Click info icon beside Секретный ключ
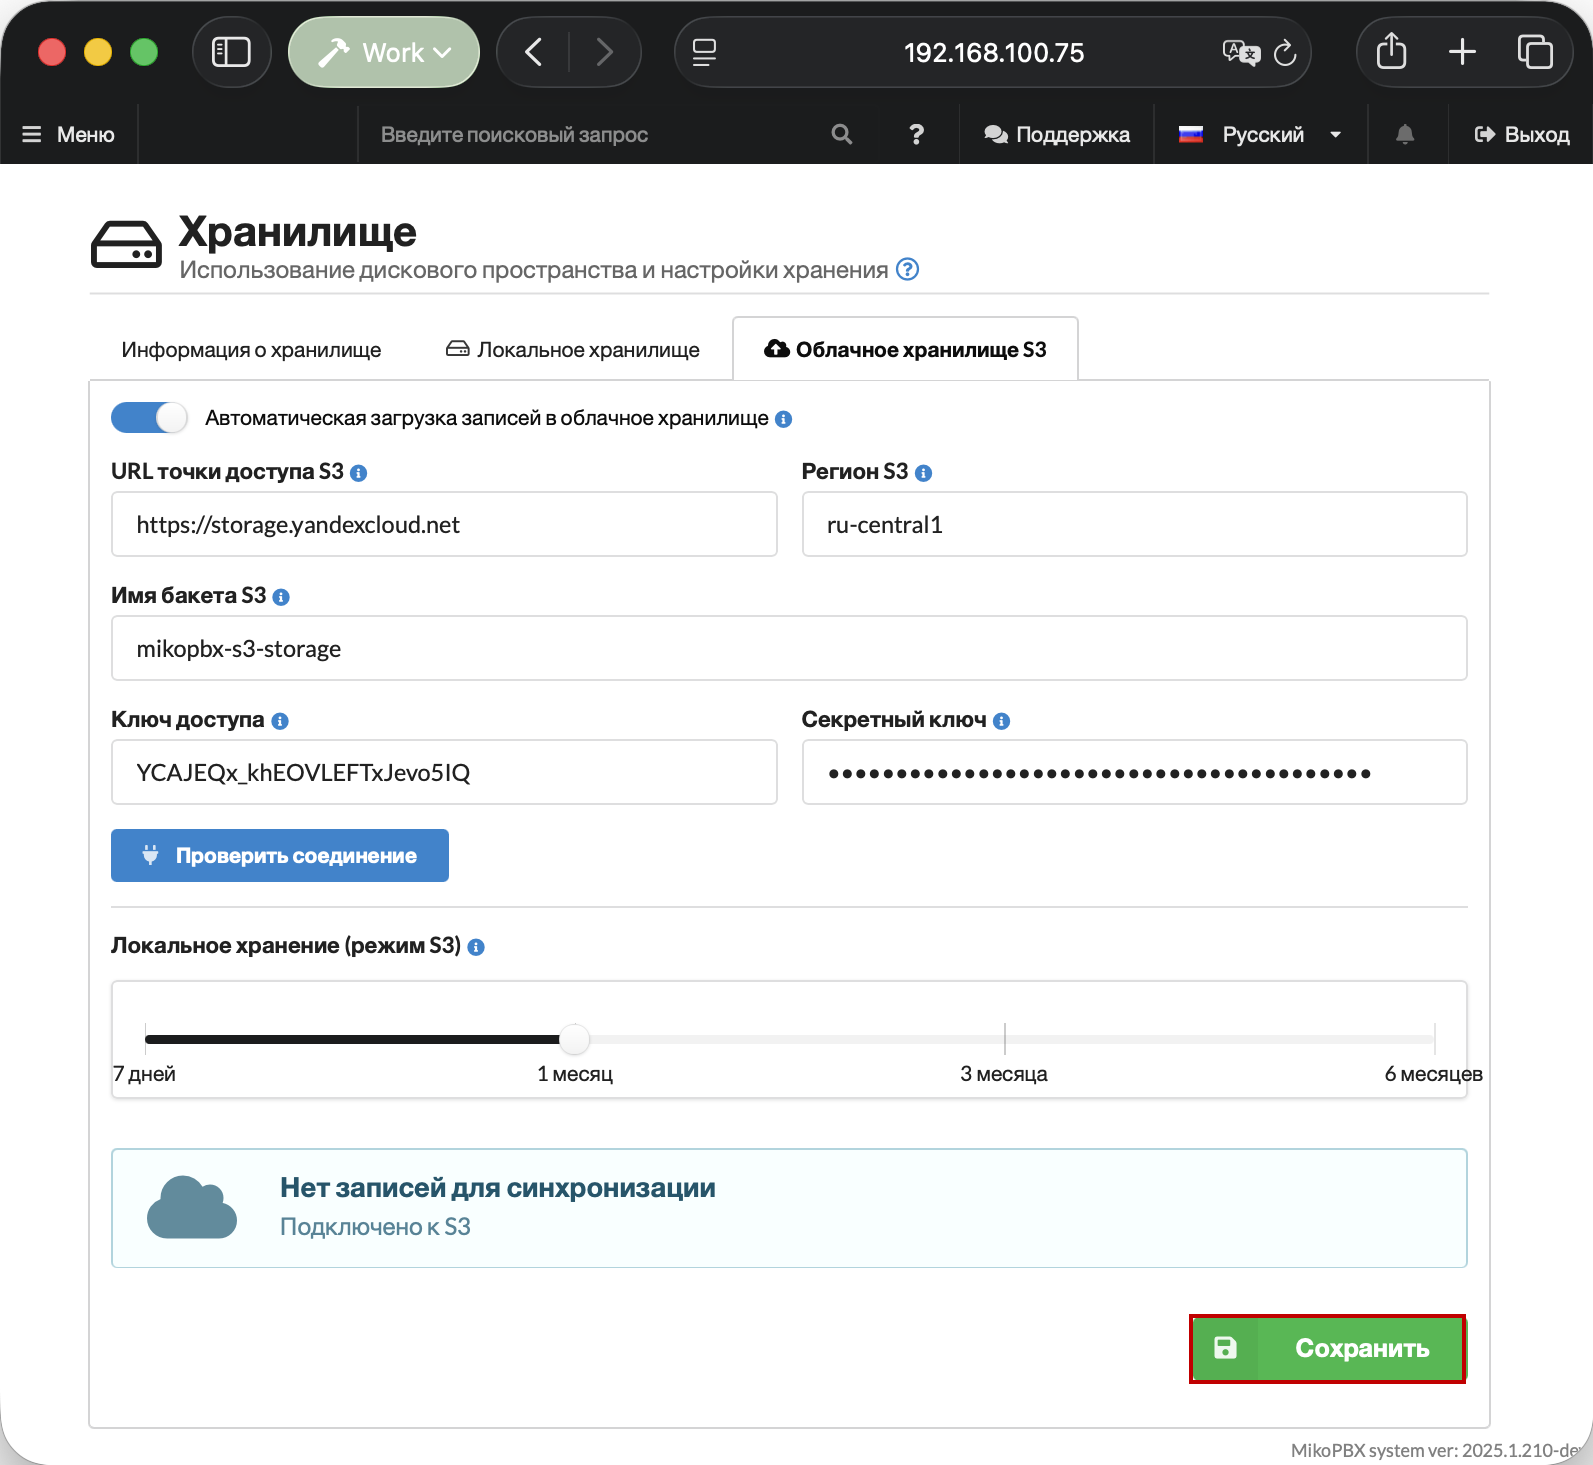1593x1465 pixels. coord(1002,721)
